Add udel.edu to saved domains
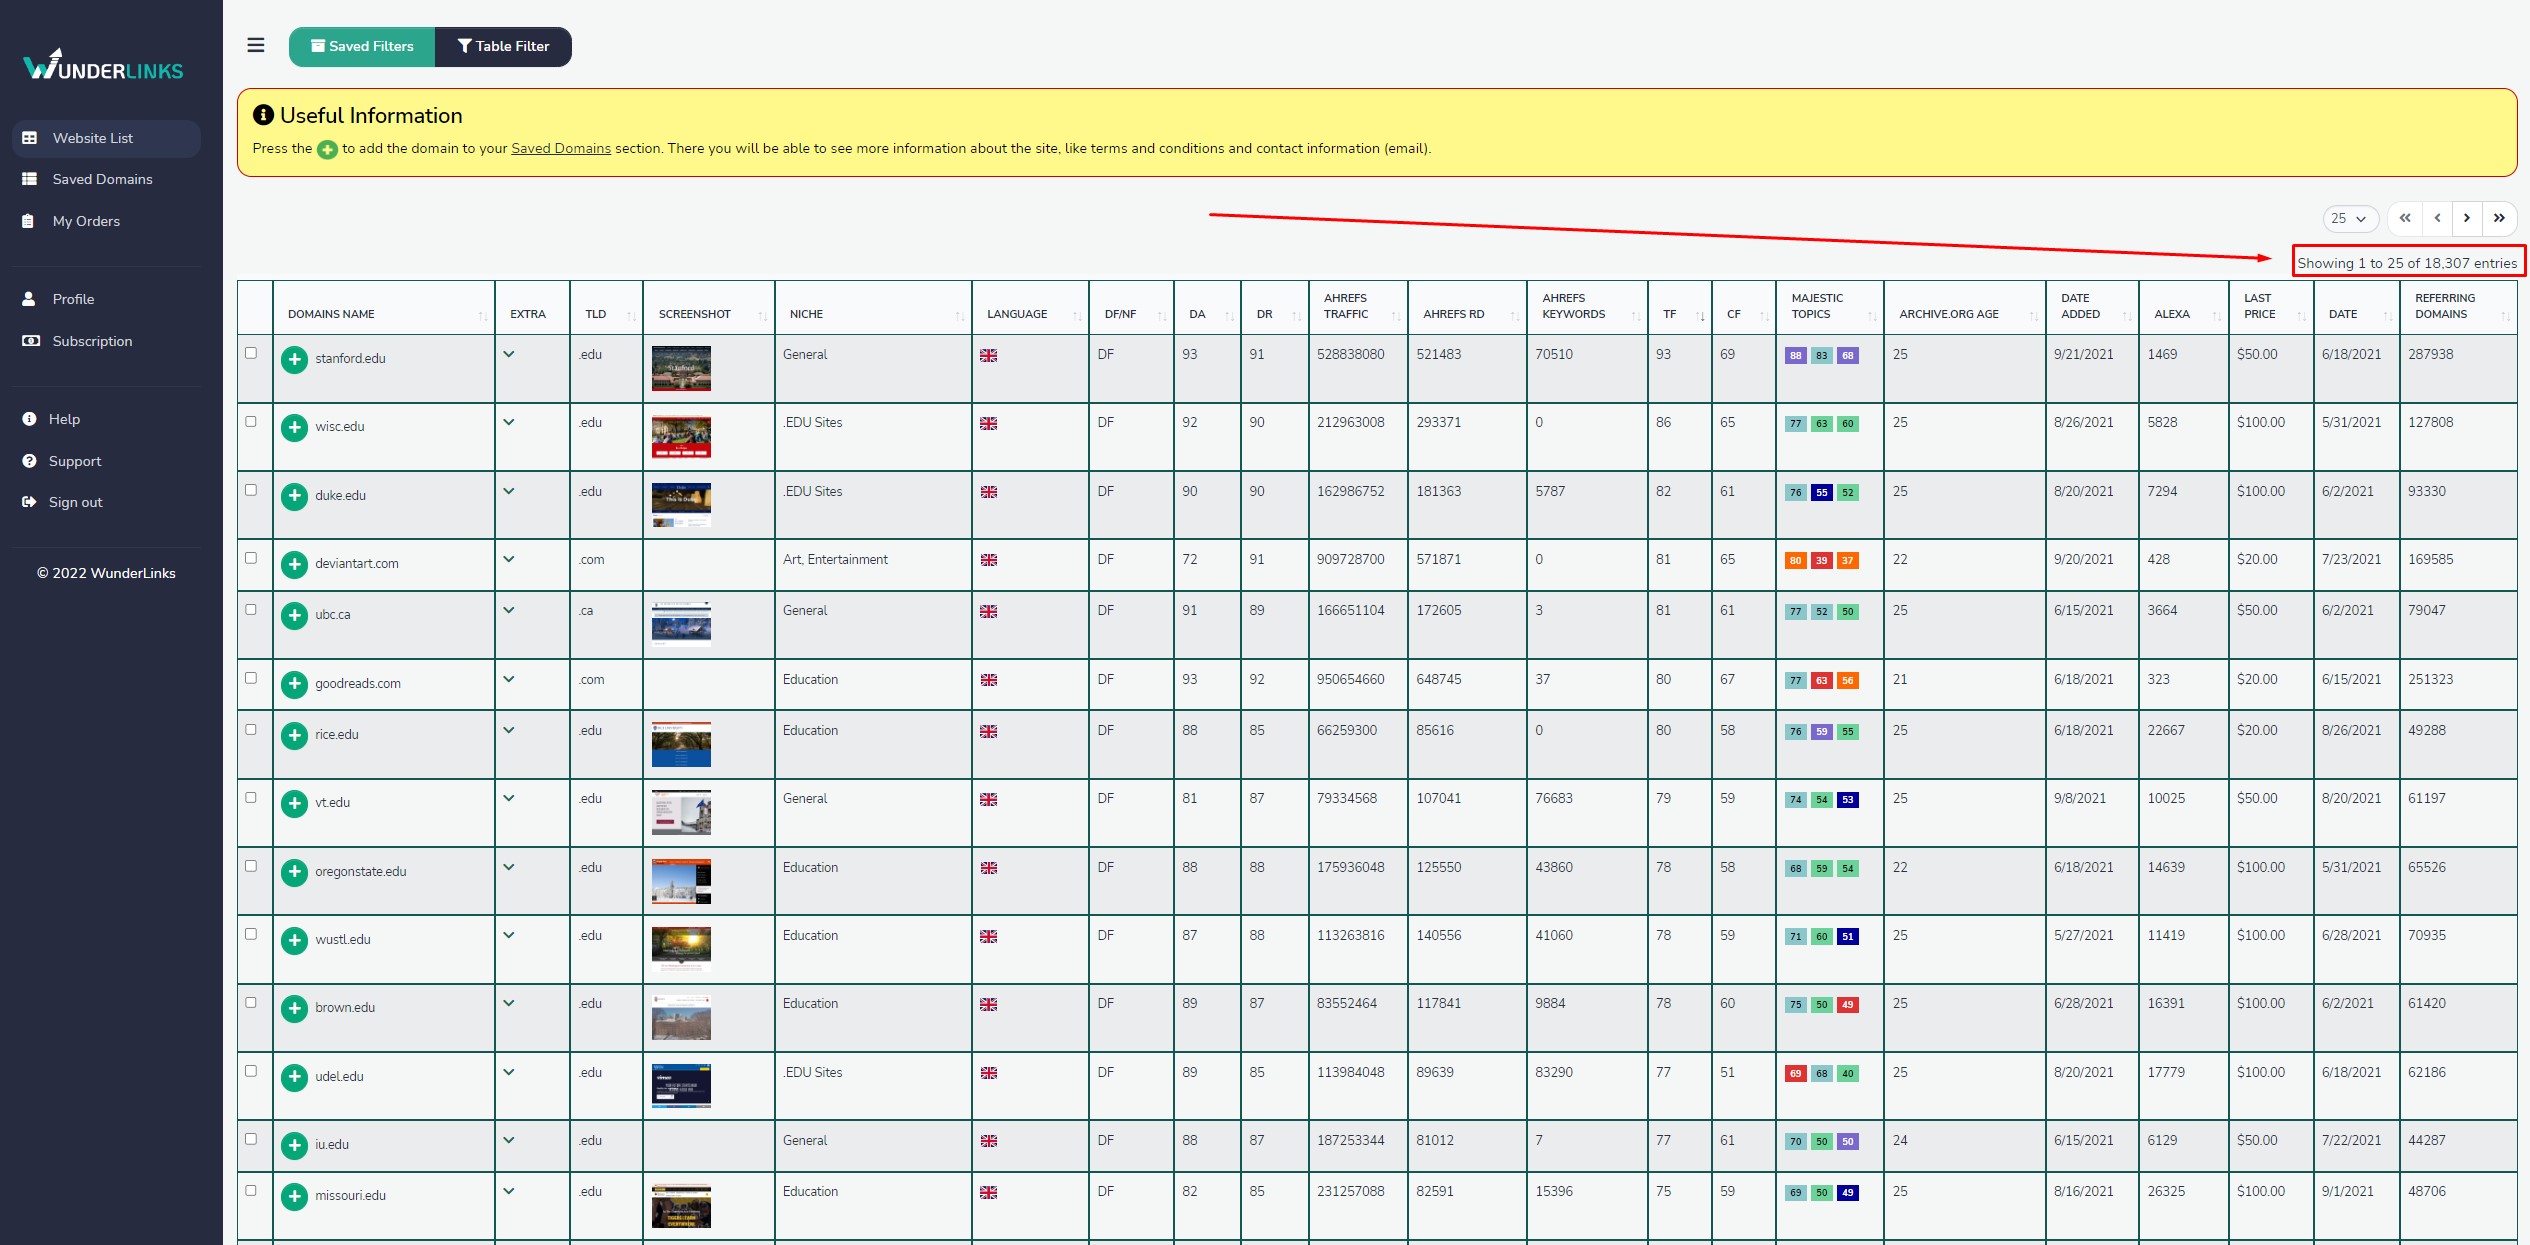This screenshot has height=1245, width=2530. (294, 1077)
